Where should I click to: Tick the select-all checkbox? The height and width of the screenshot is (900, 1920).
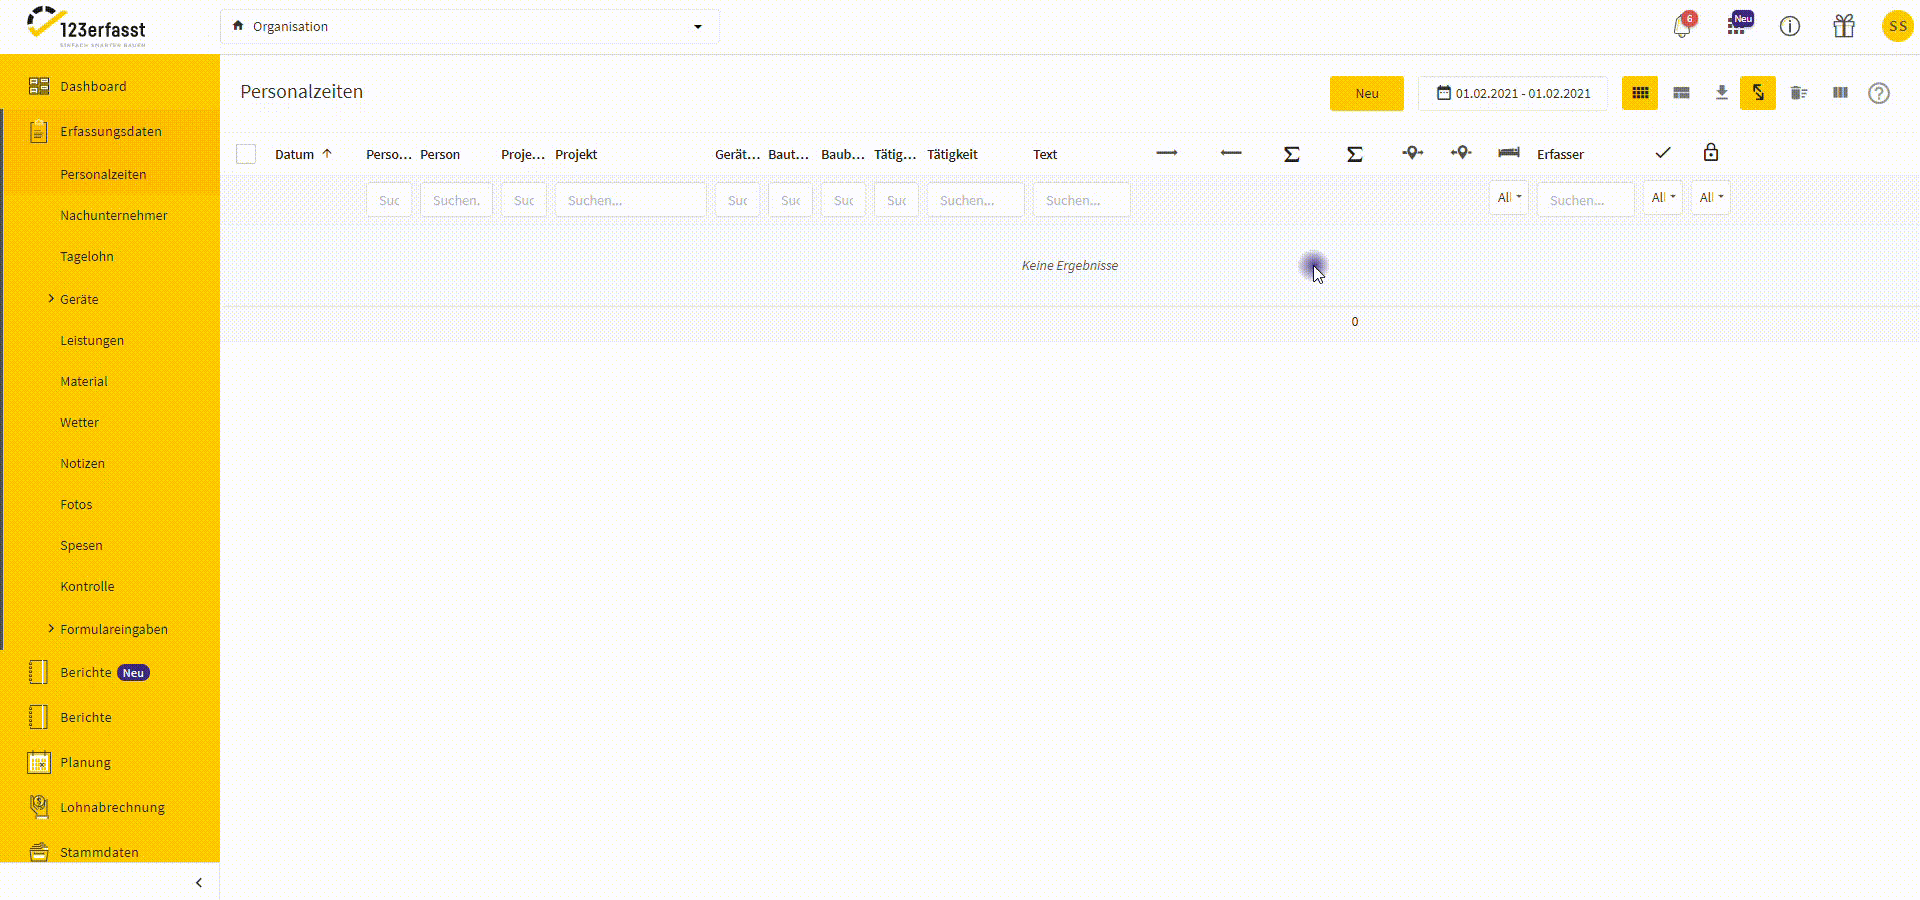click(x=246, y=154)
